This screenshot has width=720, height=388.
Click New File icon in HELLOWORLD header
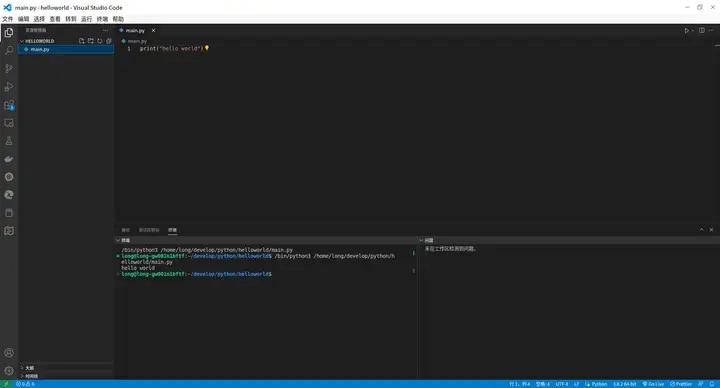pos(82,41)
